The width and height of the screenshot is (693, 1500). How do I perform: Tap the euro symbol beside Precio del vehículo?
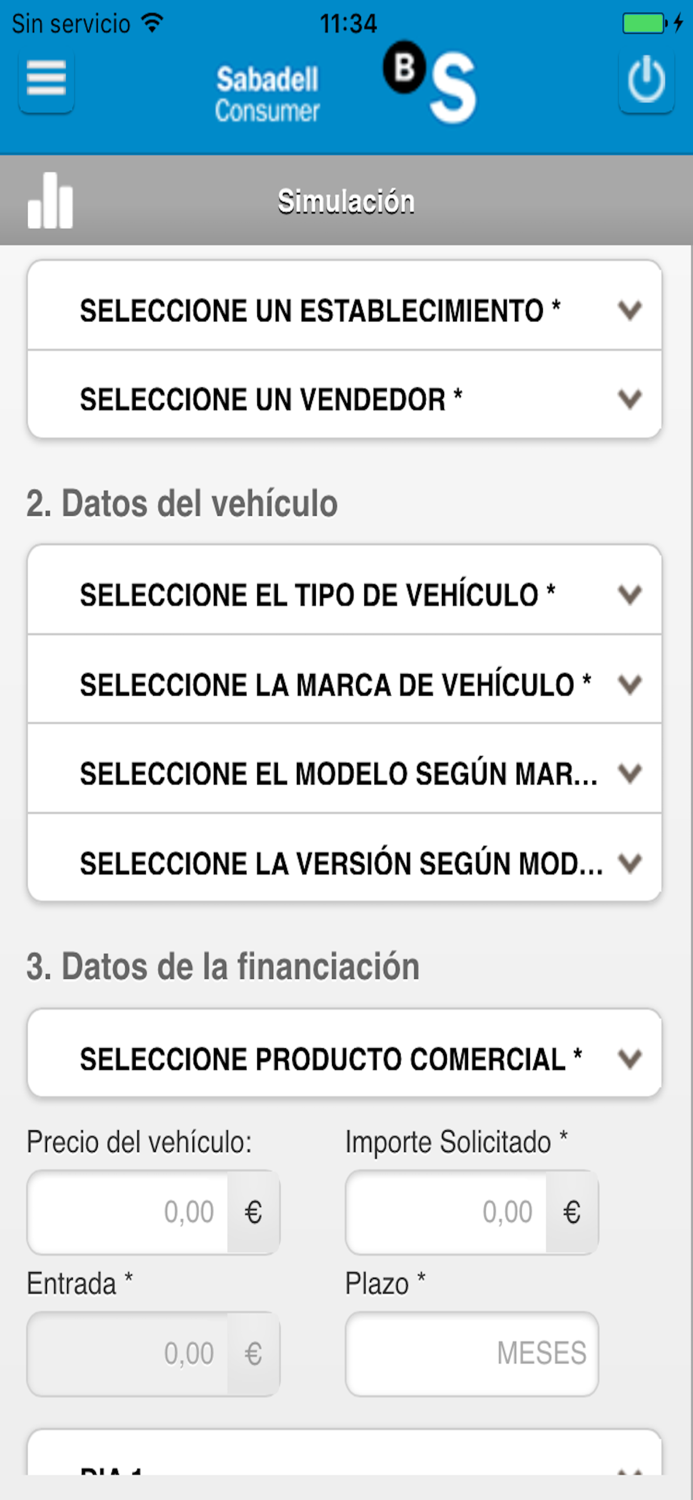253,1212
